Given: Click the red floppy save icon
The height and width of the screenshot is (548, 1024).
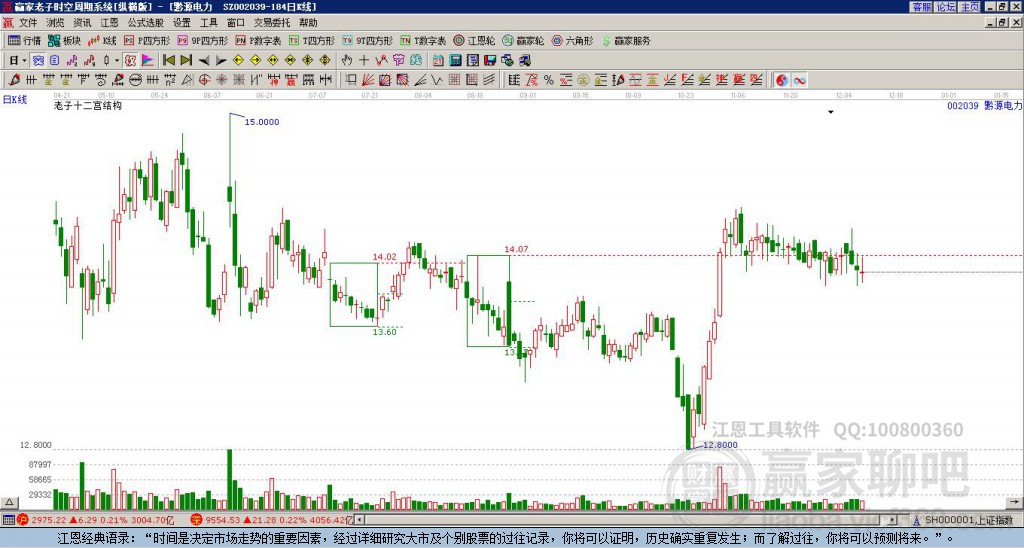Looking at the screenshot, I should click(490, 60).
